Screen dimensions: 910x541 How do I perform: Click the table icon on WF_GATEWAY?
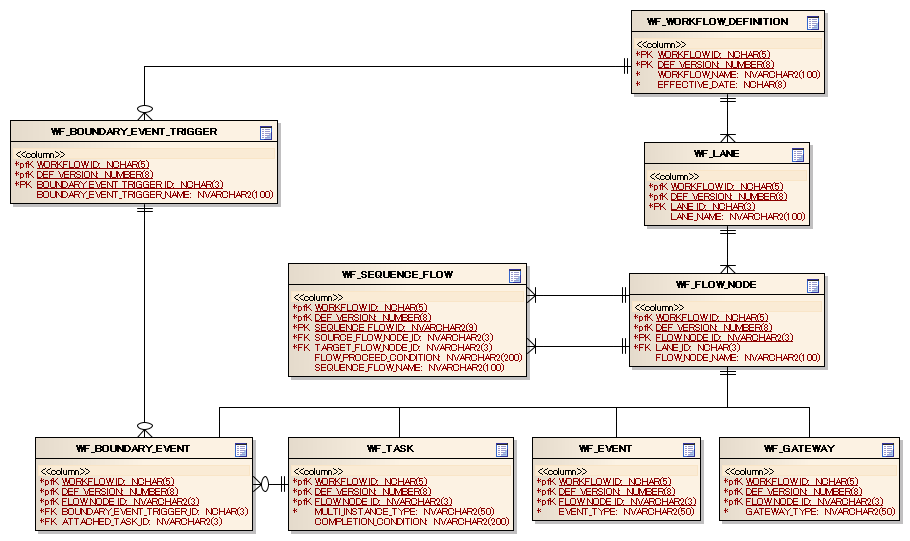888,450
